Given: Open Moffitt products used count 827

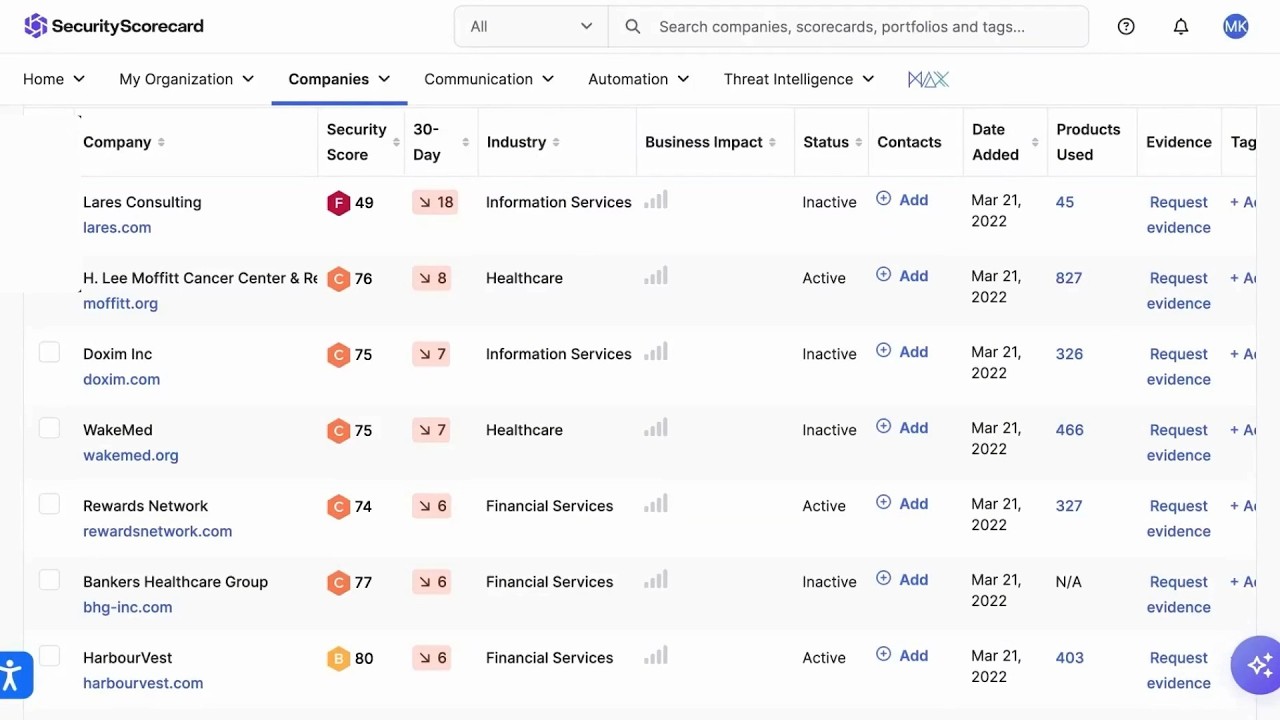Looking at the screenshot, I should (1068, 278).
